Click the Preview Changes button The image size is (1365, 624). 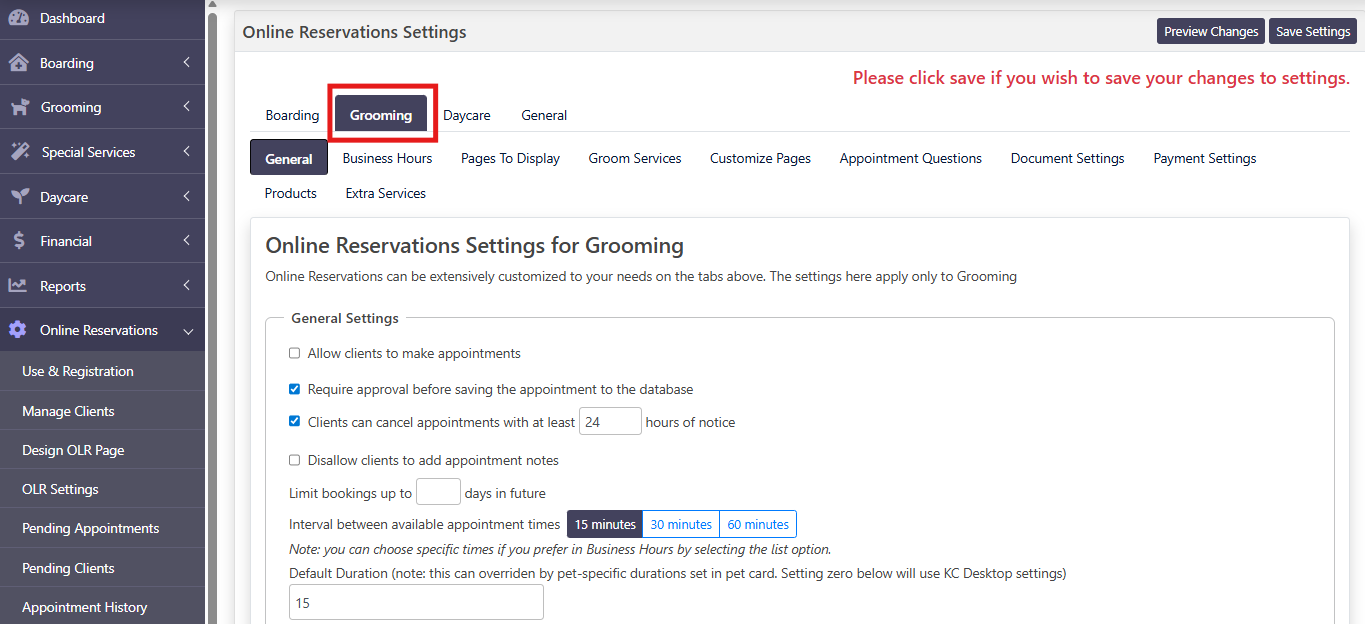1210,31
